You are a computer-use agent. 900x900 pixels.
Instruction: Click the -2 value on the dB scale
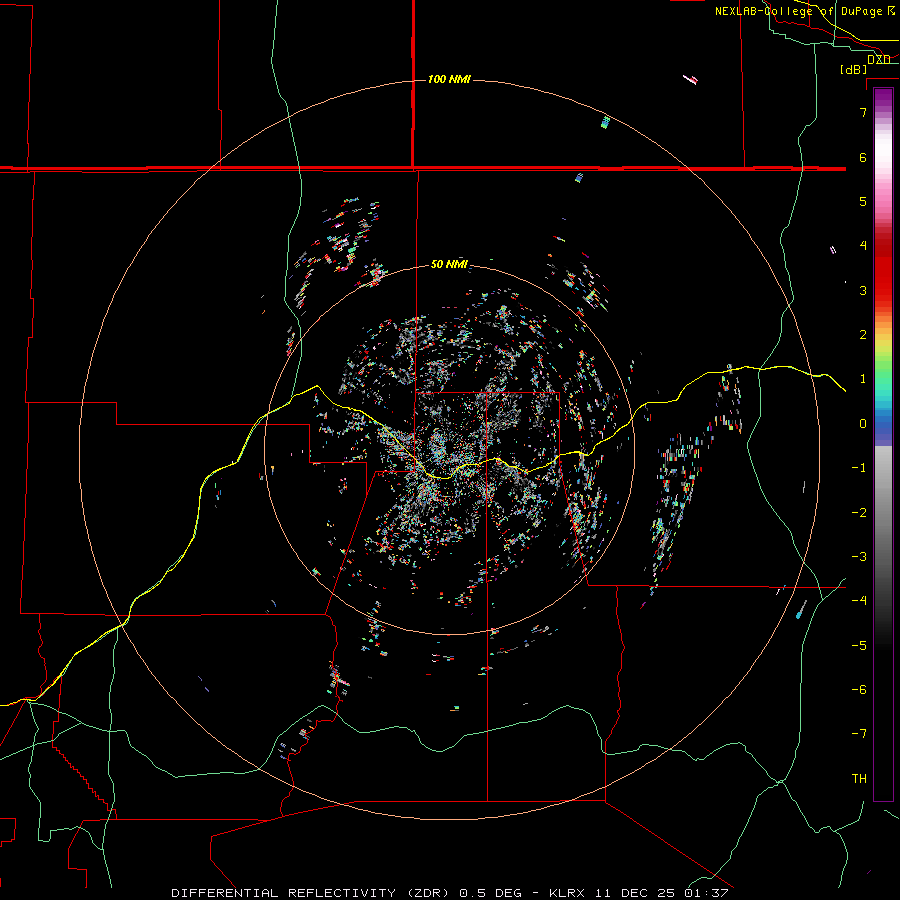point(859,512)
